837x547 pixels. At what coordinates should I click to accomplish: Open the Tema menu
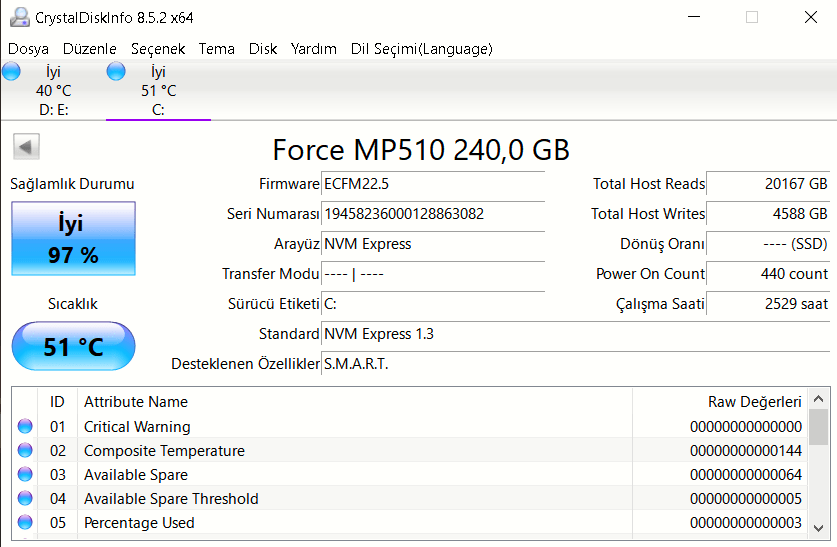(217, 48)
